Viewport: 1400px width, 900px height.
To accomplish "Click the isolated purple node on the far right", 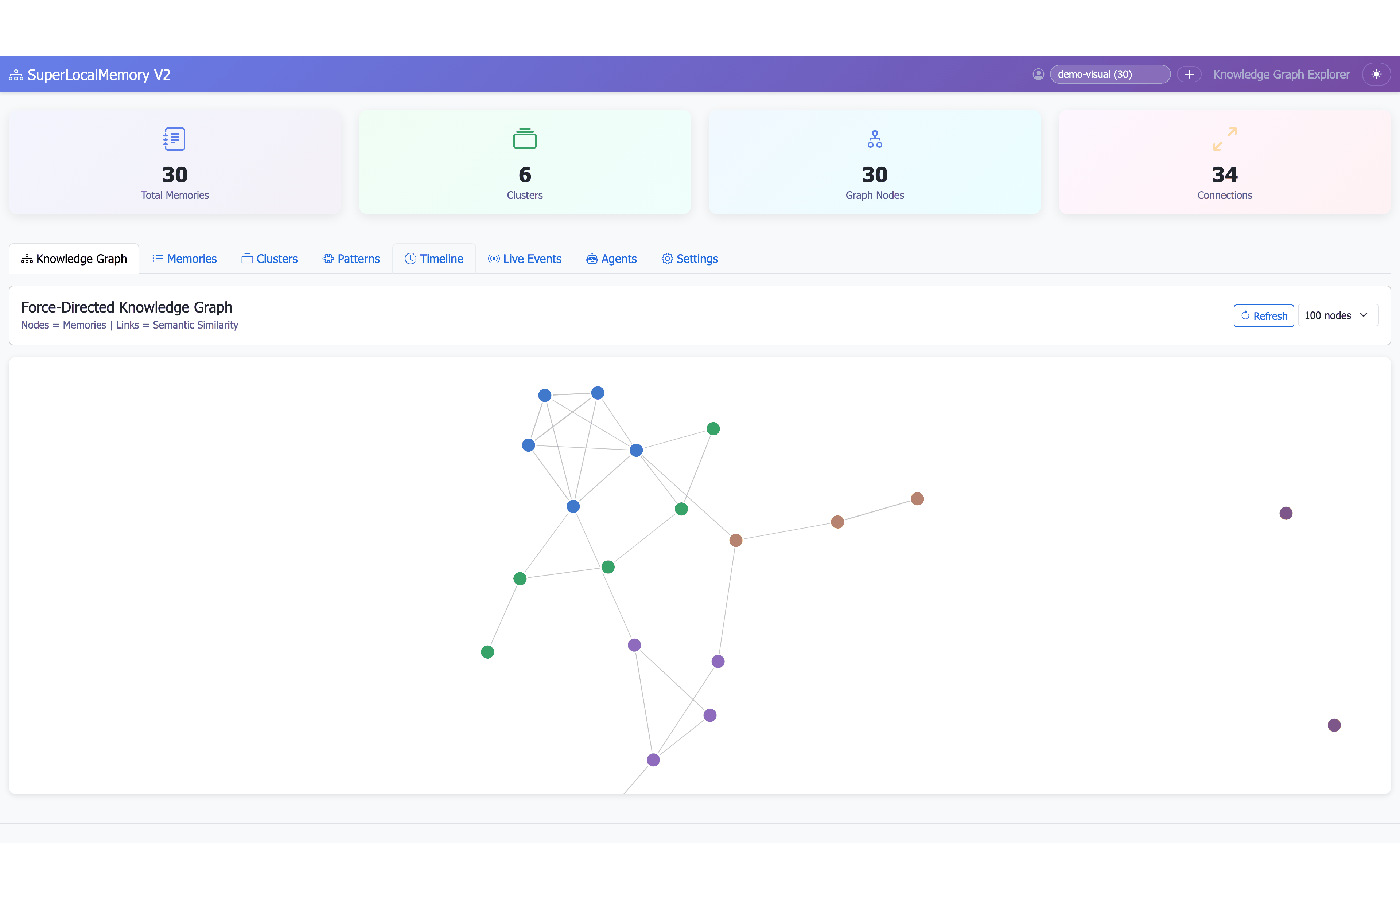I will tap(1286, 513).
